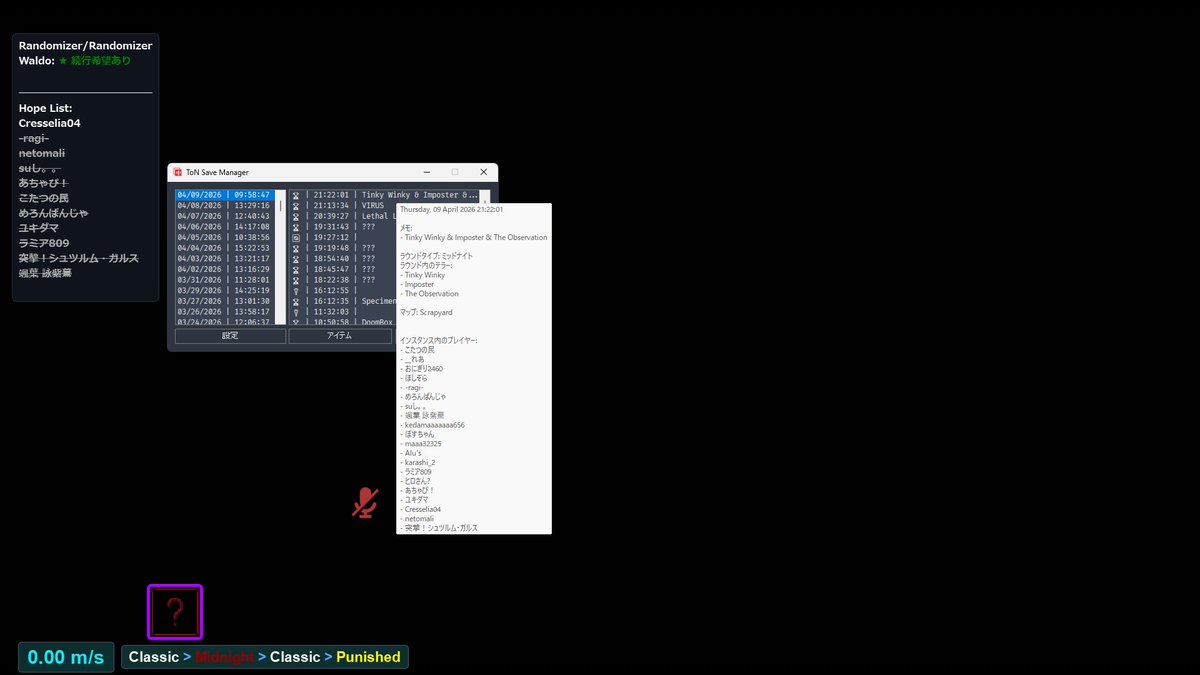The height and width of the screenshot is (675, 1200).
Task: Click the Randomizer/Randomizer overlay title
Action: [86, 46]
